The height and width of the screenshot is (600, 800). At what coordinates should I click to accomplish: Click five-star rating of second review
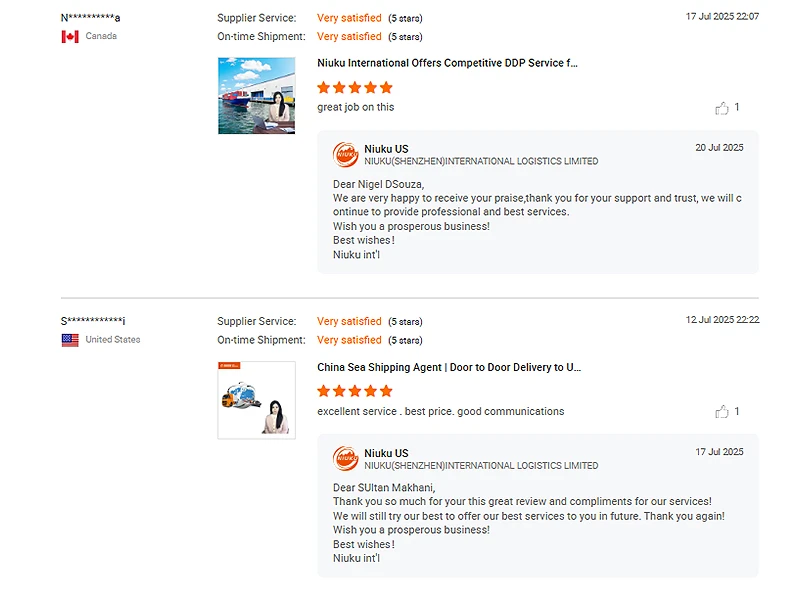[x=355, y=391]
